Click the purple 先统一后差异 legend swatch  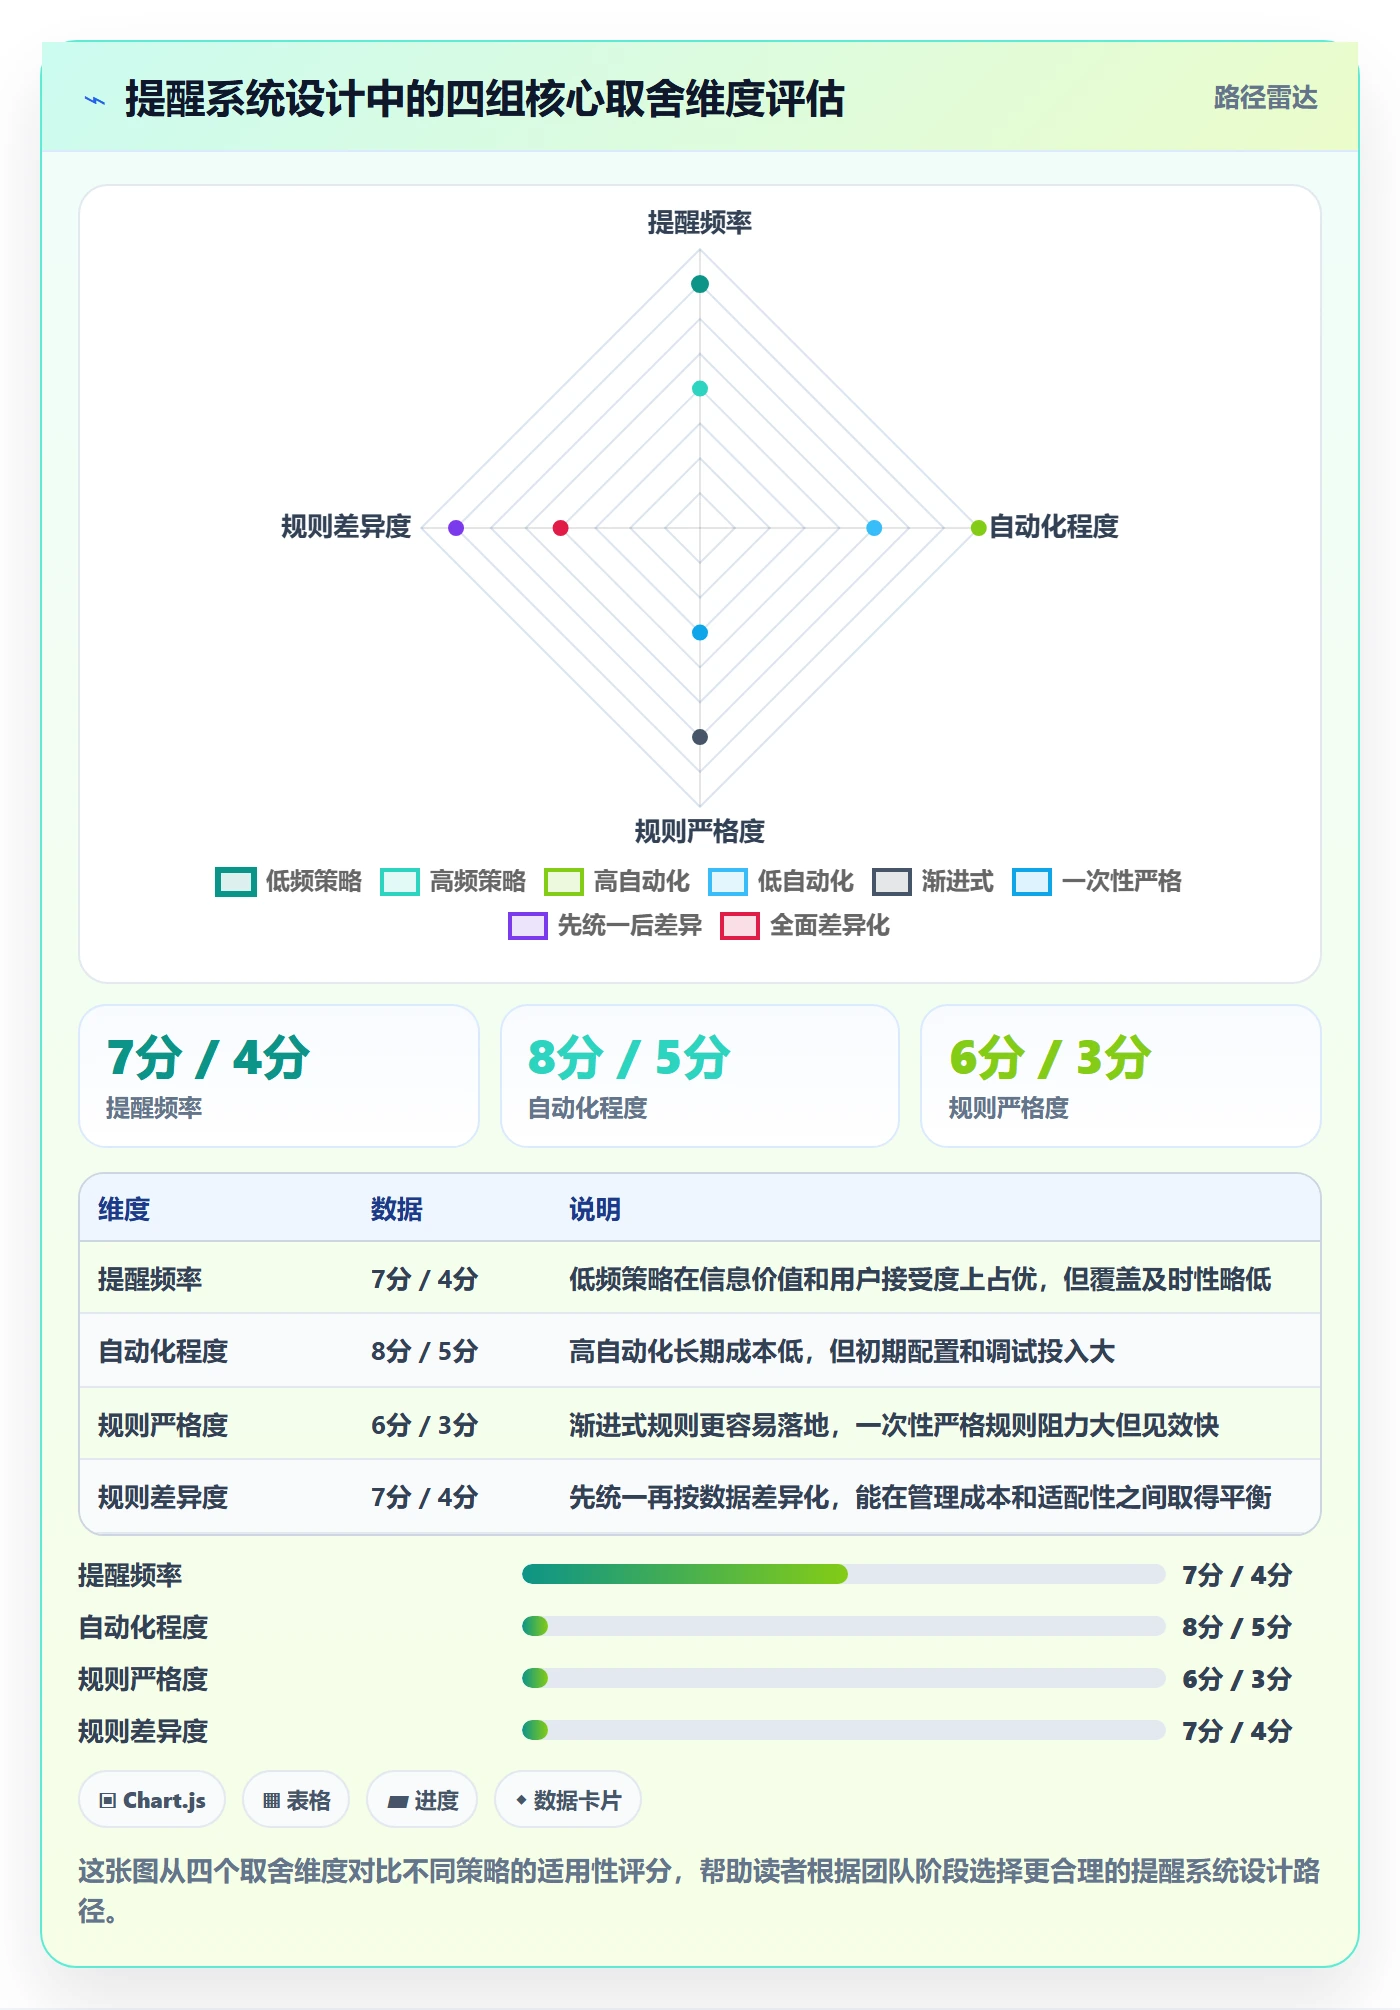point(528,926)
